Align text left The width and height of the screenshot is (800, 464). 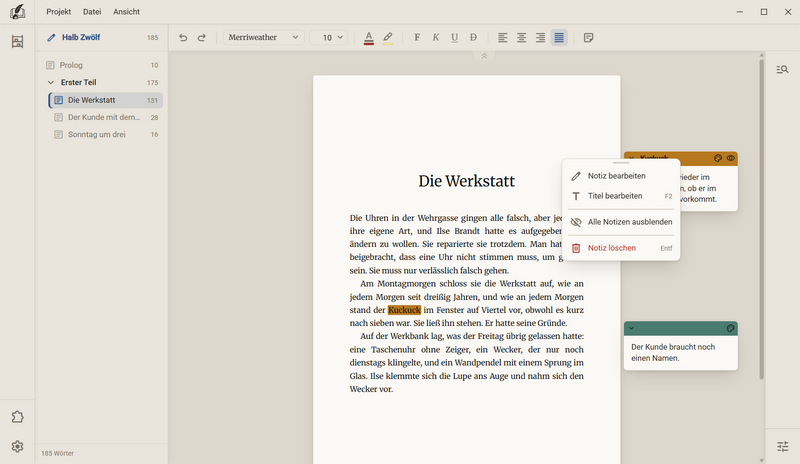pyautogui.click(x=503, y=38)
